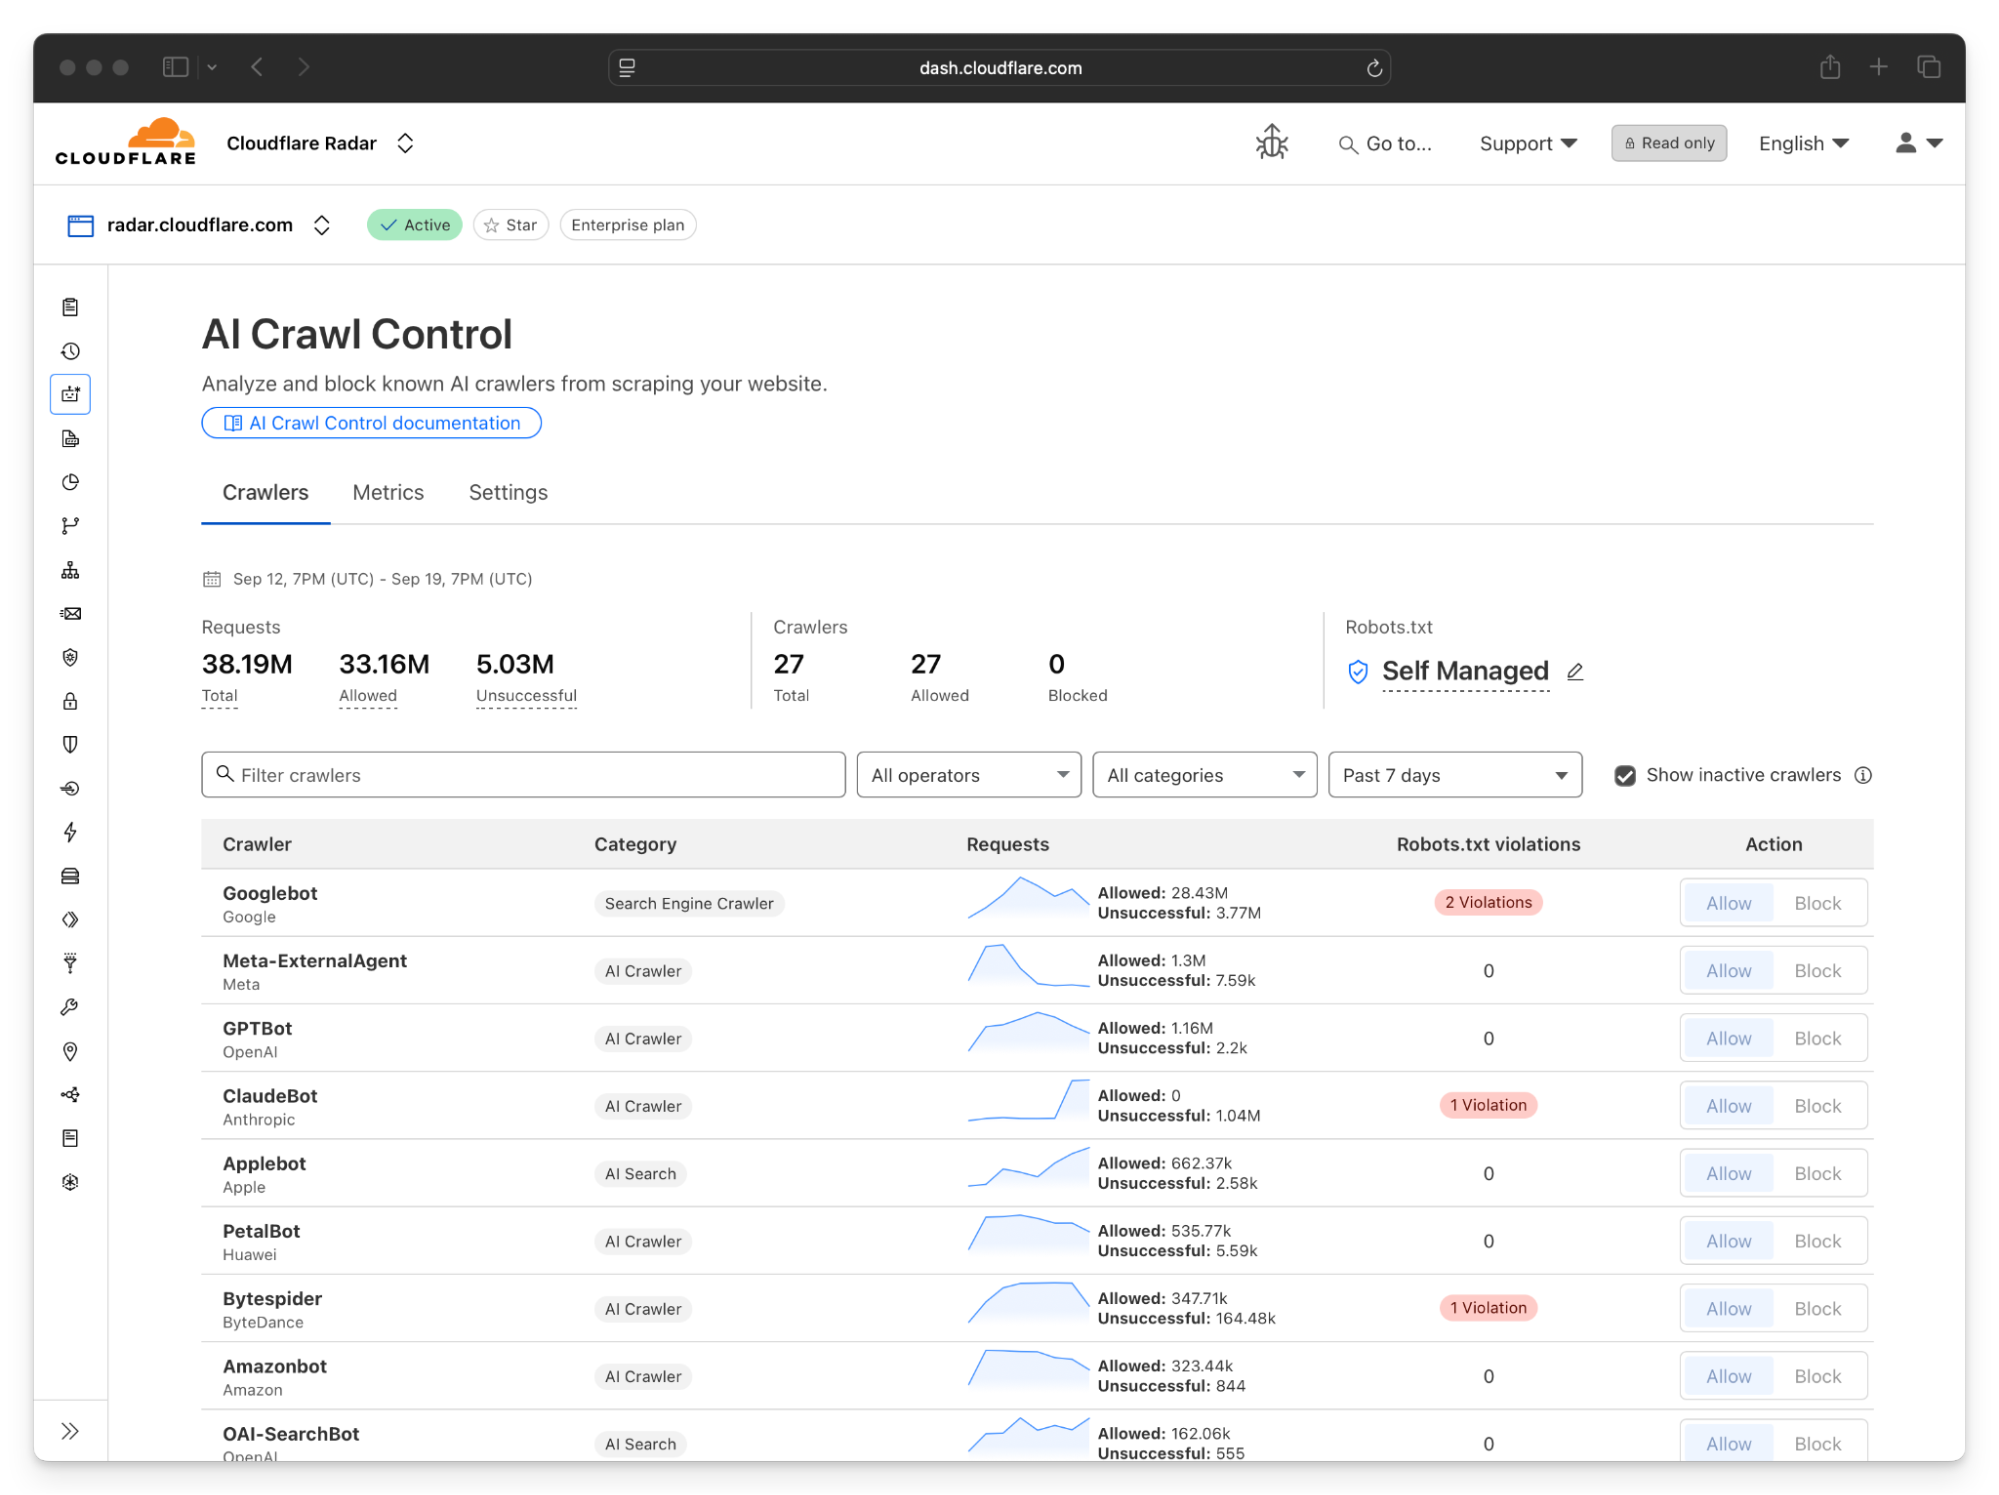Click the location pin sidebar icon
Viewport: 1999px width, 1495px height.
point(70,1051)
